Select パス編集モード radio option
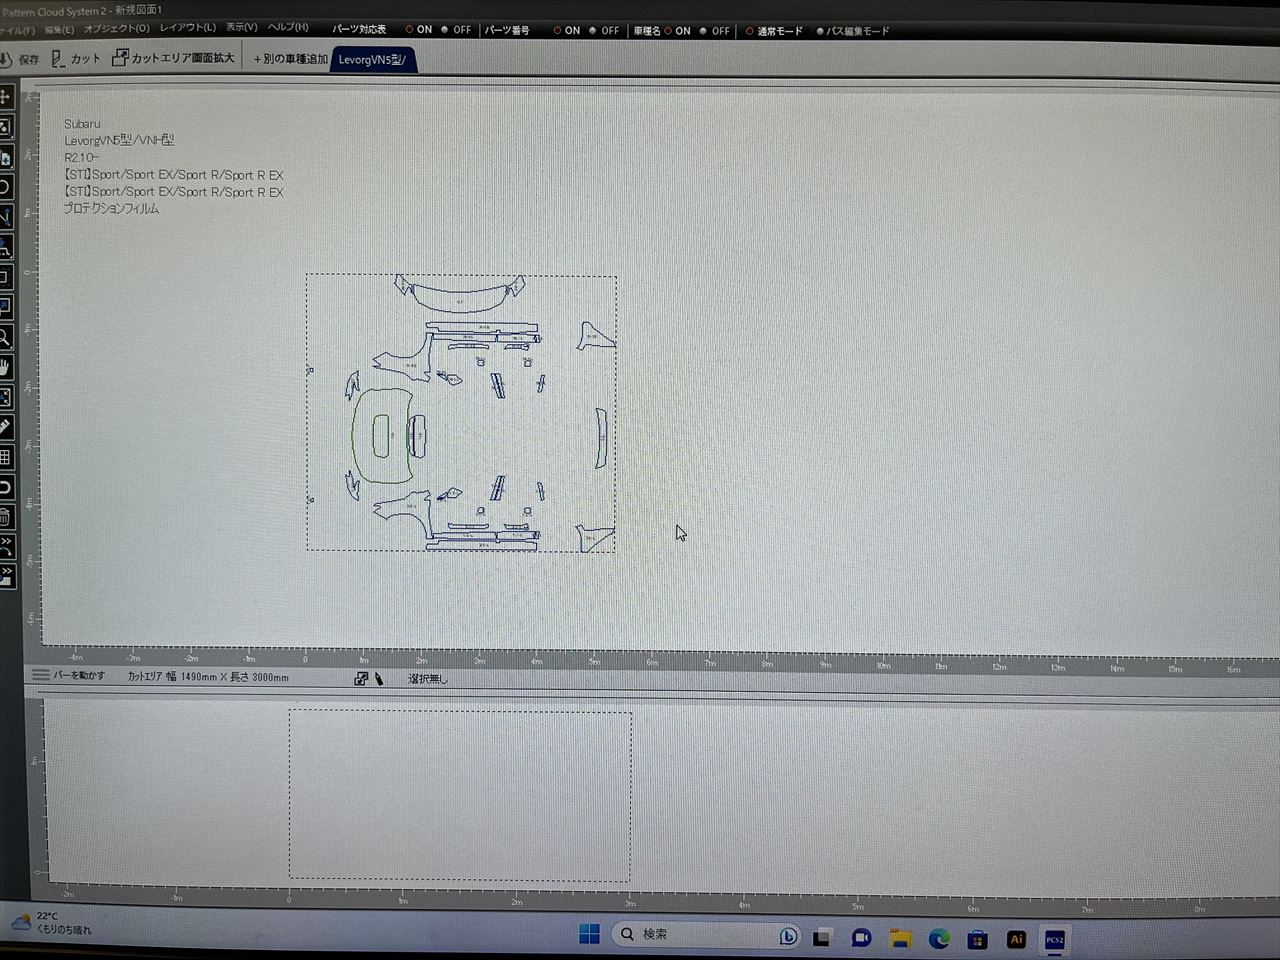The width and height of the screenshot is (1280, 960). pos(853,31)
